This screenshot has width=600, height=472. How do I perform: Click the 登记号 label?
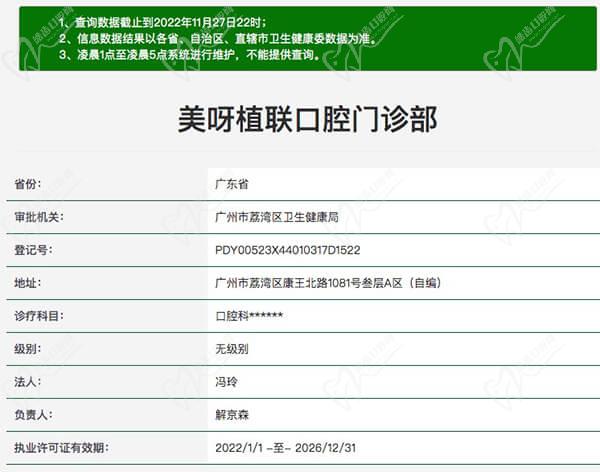point(33,250)
